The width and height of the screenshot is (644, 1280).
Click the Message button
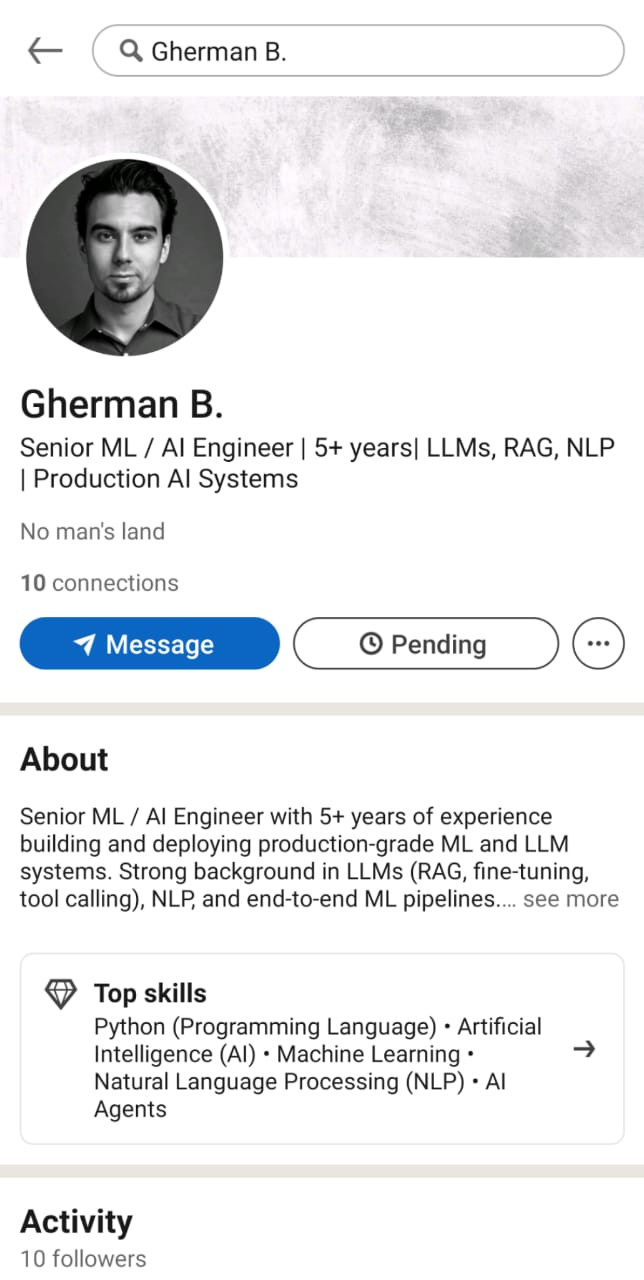point(150,643)
